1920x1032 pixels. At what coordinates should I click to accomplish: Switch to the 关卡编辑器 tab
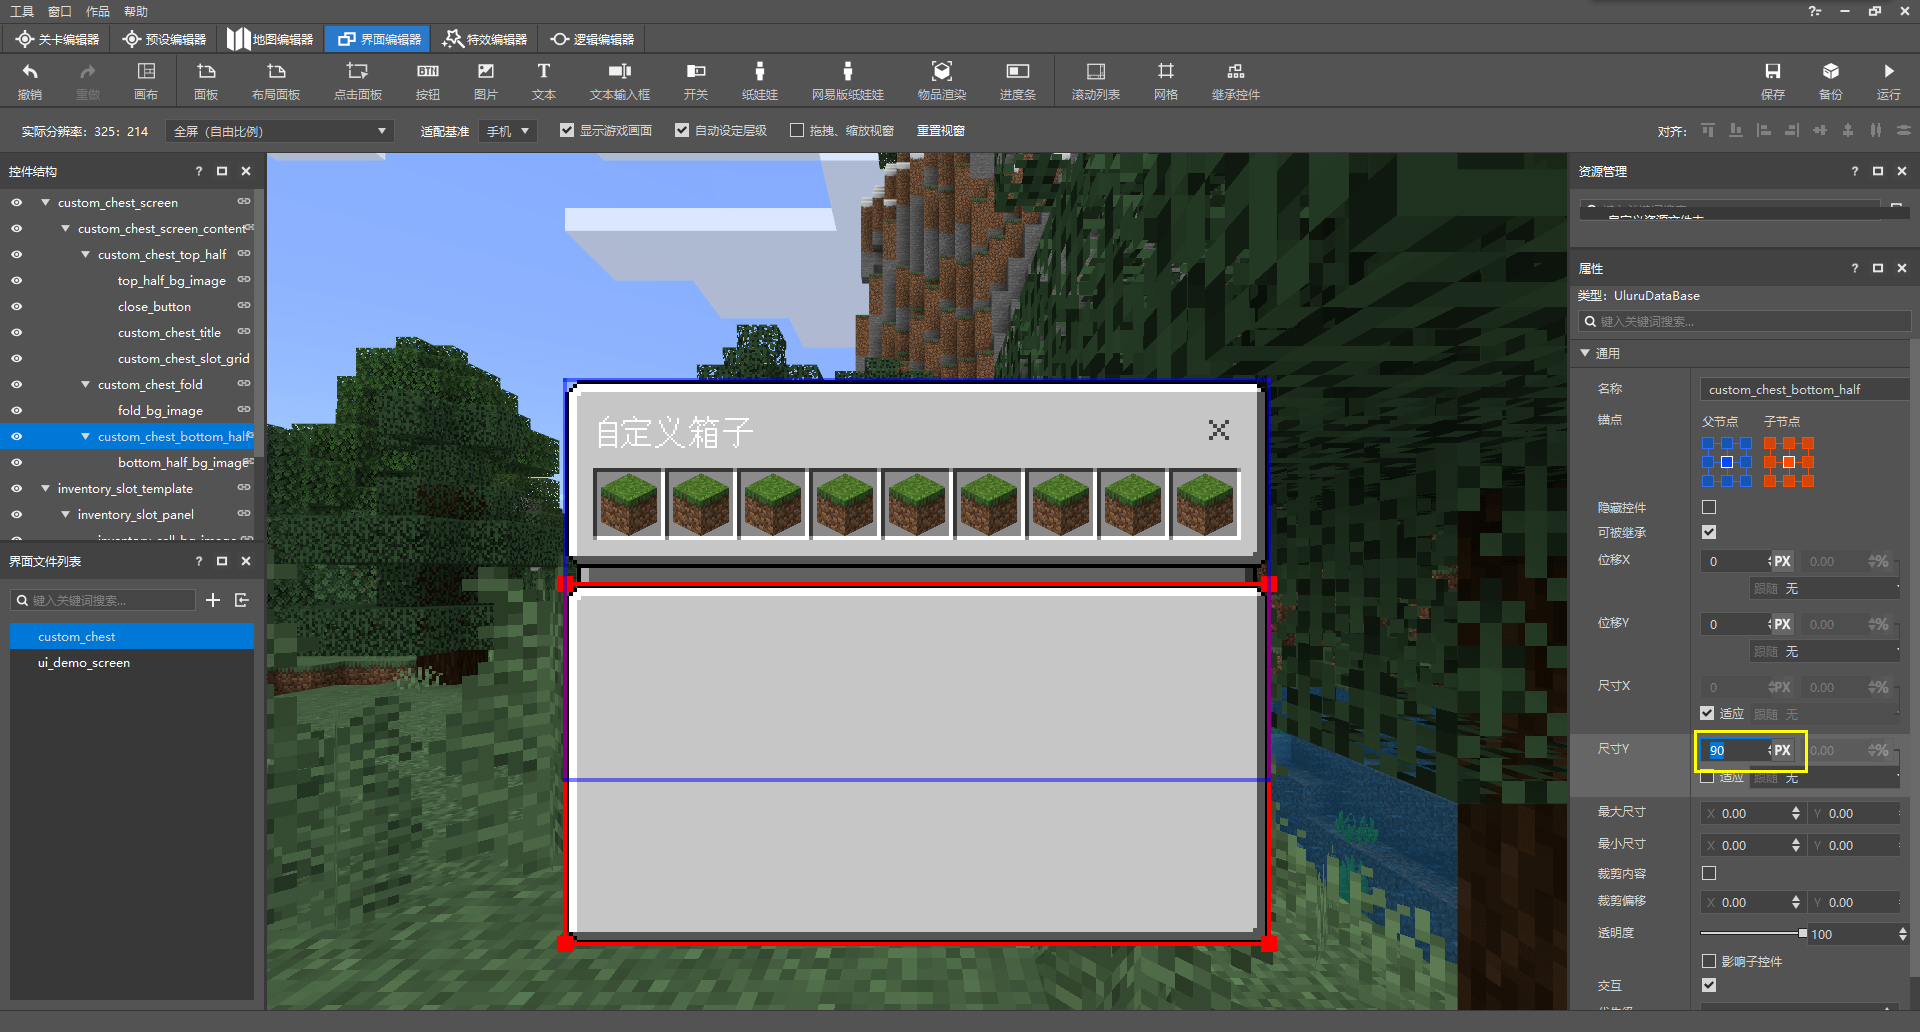click(58, 39)
